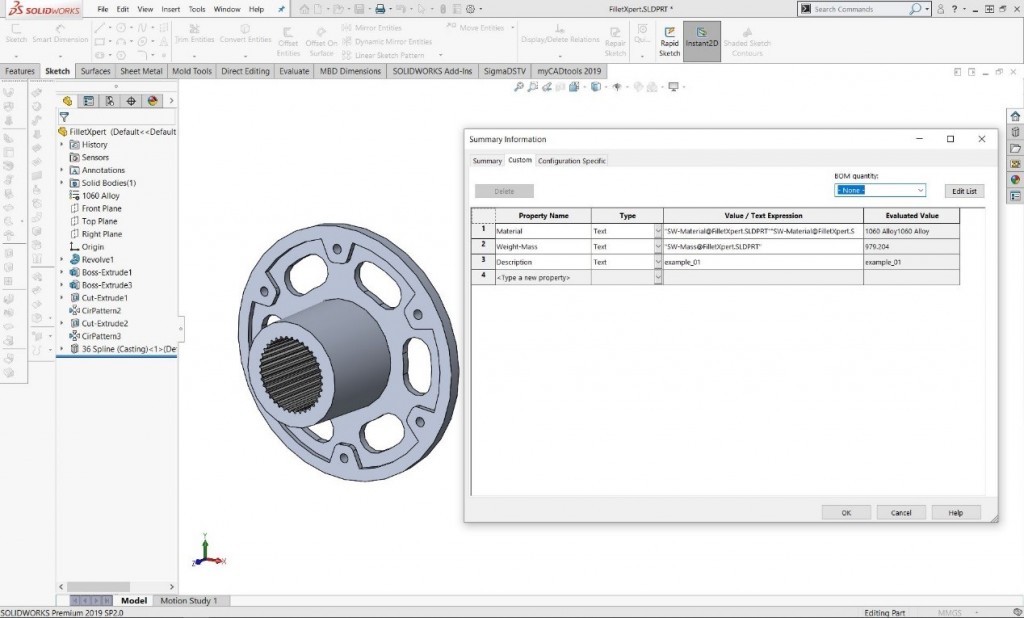
Task: Open SOLIDWORKS Resources home icon in task pane
Action: click(1016, 116)
